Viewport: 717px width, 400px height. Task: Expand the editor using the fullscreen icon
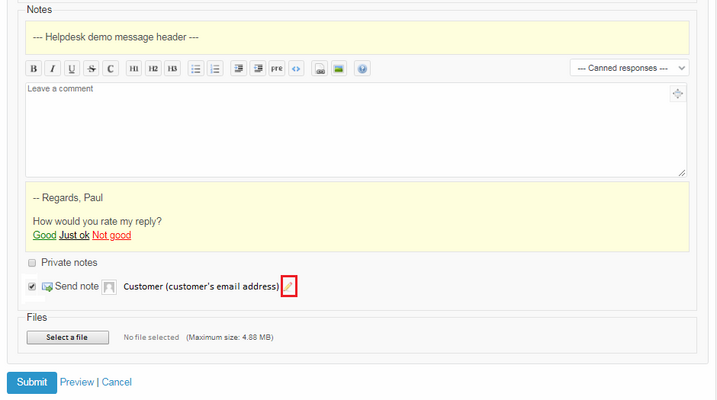[x=677, y=94]
